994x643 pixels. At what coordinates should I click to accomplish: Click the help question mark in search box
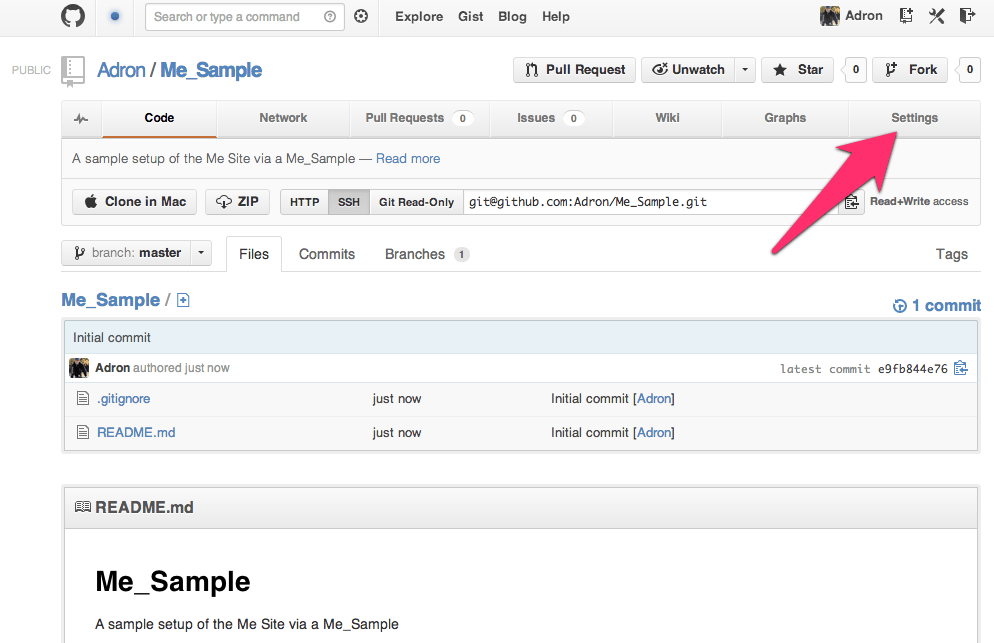tap(330, 16)
